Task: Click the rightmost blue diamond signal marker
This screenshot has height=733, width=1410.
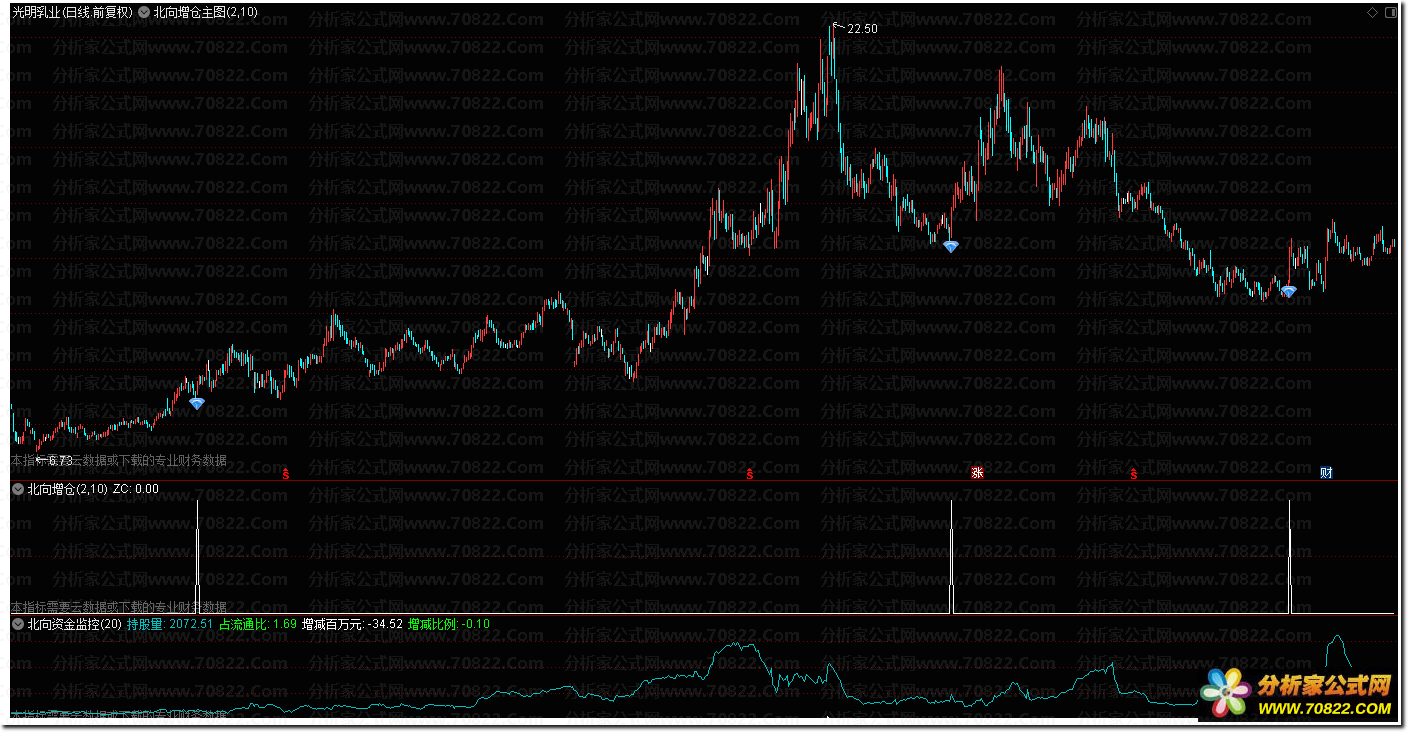Action: point(1289,291)
